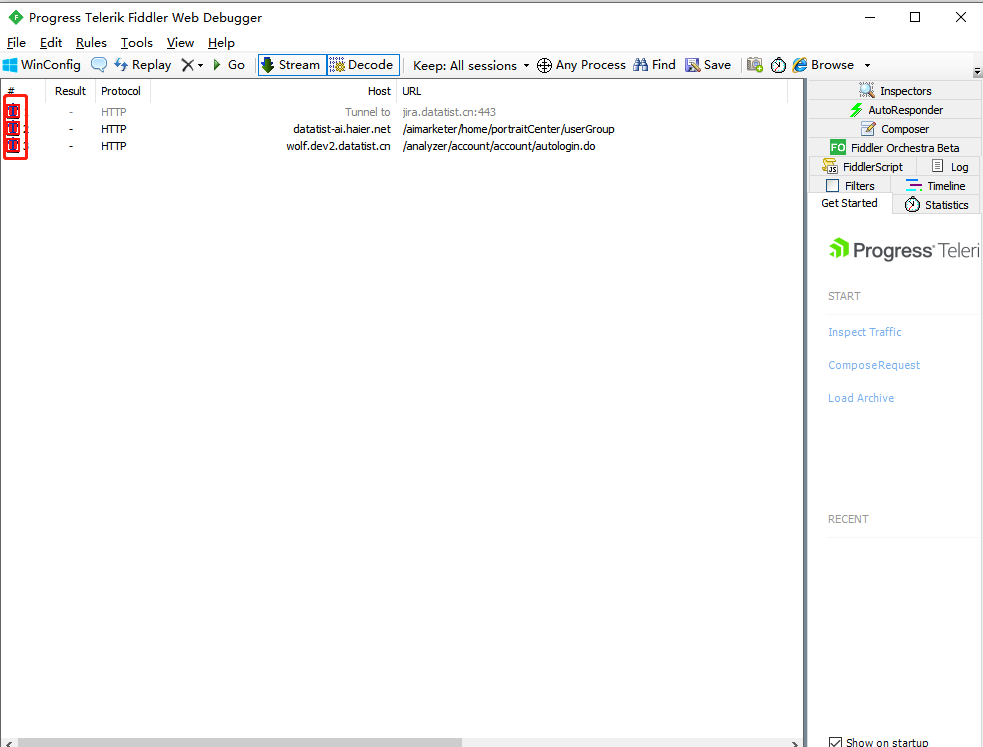Click the Log document icon
This screenshot has height=747, width=983.
937,166
